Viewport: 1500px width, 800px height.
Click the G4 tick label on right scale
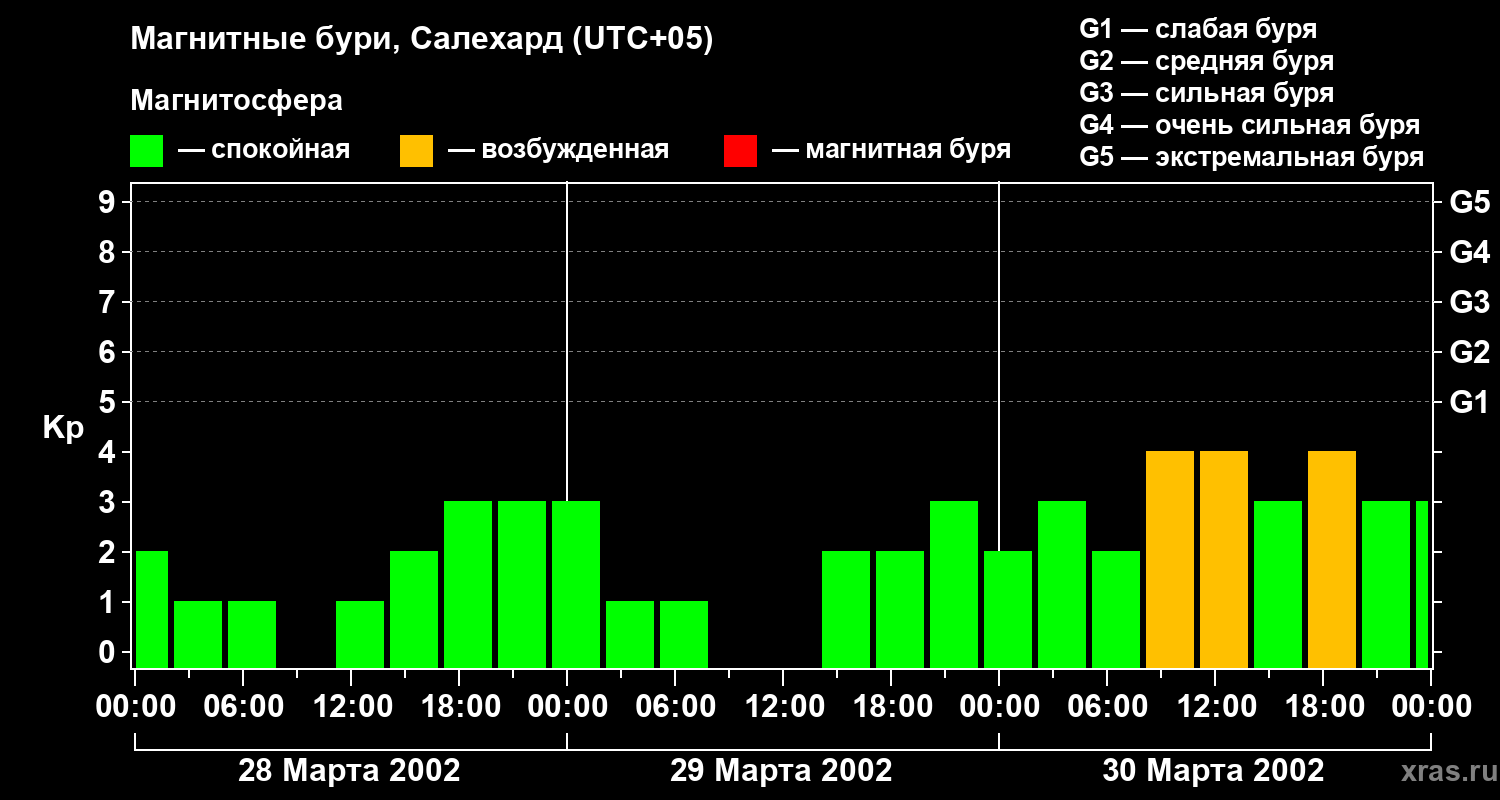click(x=1469, y=252)
